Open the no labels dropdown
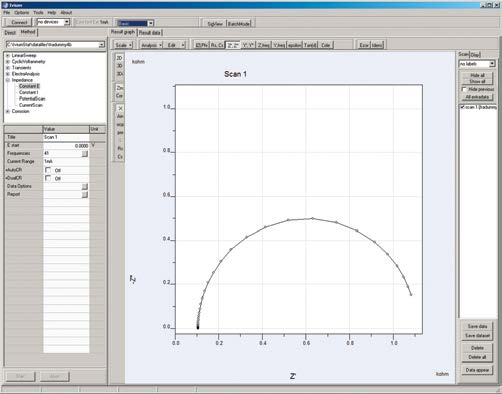Screen dimensions: 502x394 (x=477, y=64)
